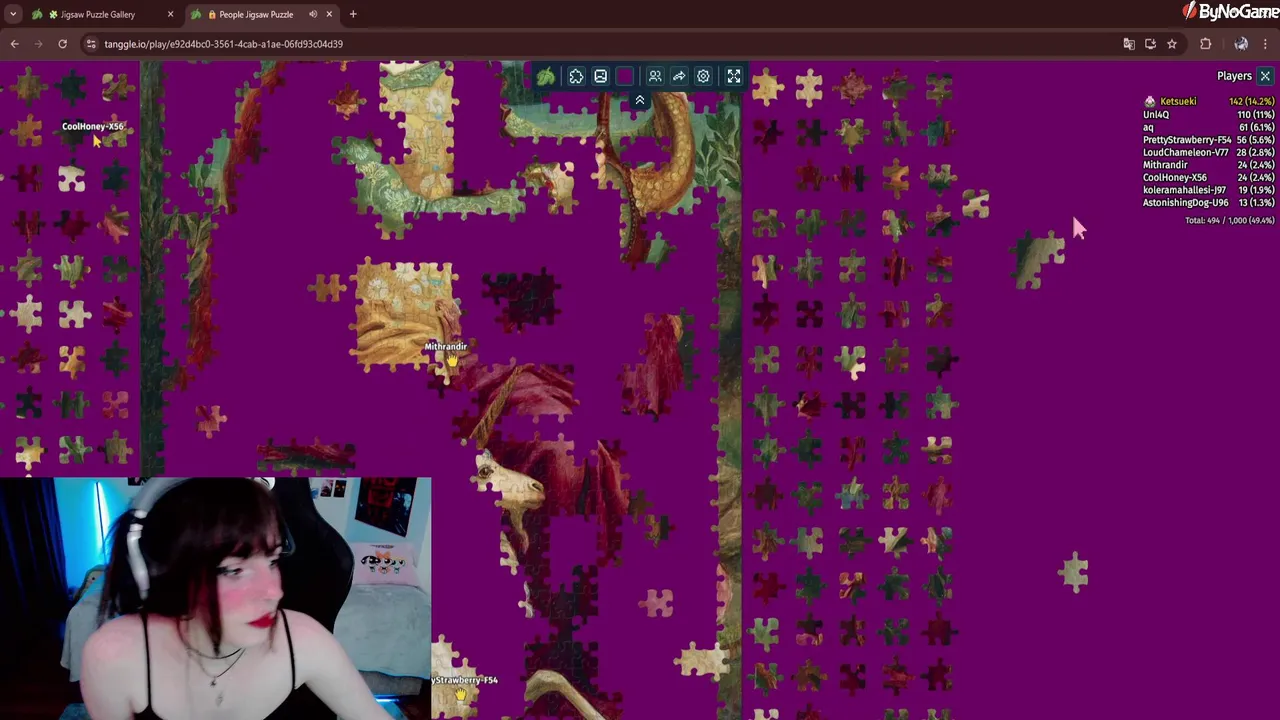Click the total progress 494 / 1,000 text

1230,220
